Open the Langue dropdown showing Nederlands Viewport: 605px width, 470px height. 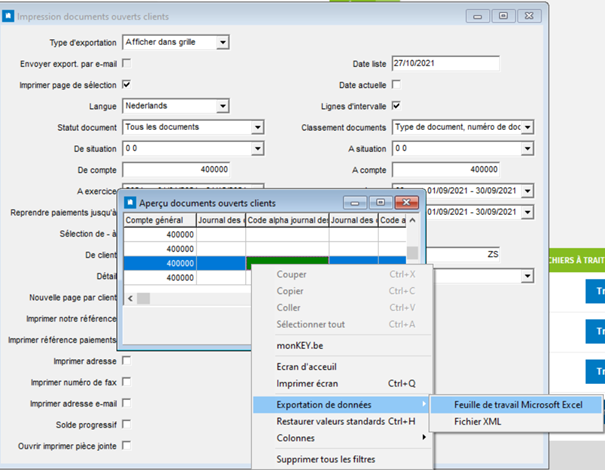click(x=223, y=106)
